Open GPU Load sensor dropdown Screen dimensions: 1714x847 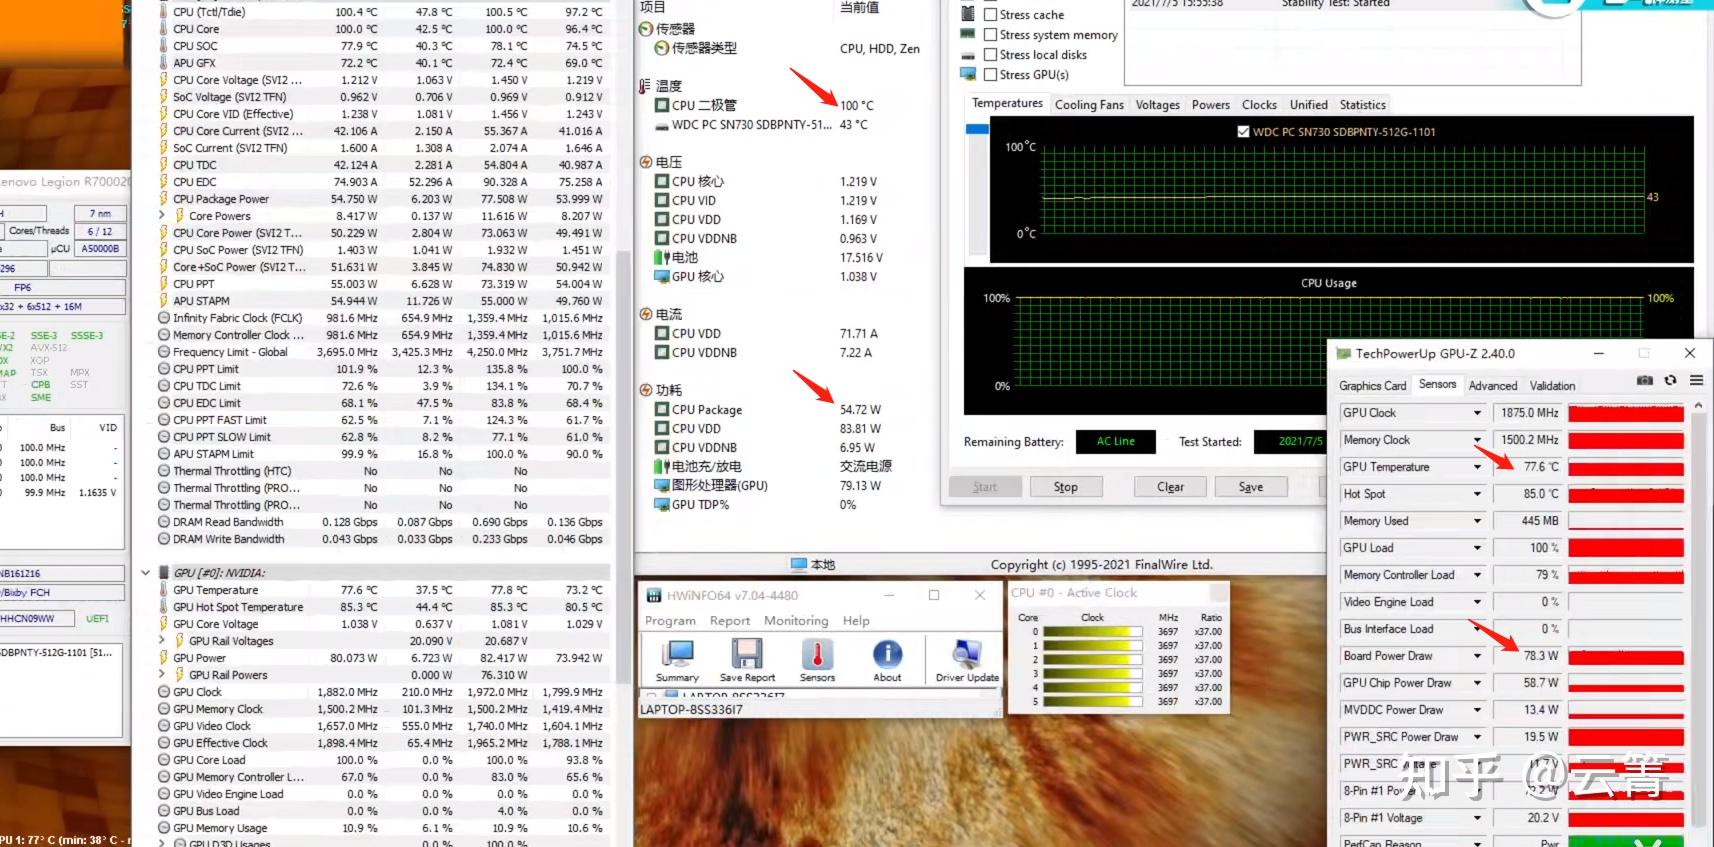click(x=1477, y=548)
